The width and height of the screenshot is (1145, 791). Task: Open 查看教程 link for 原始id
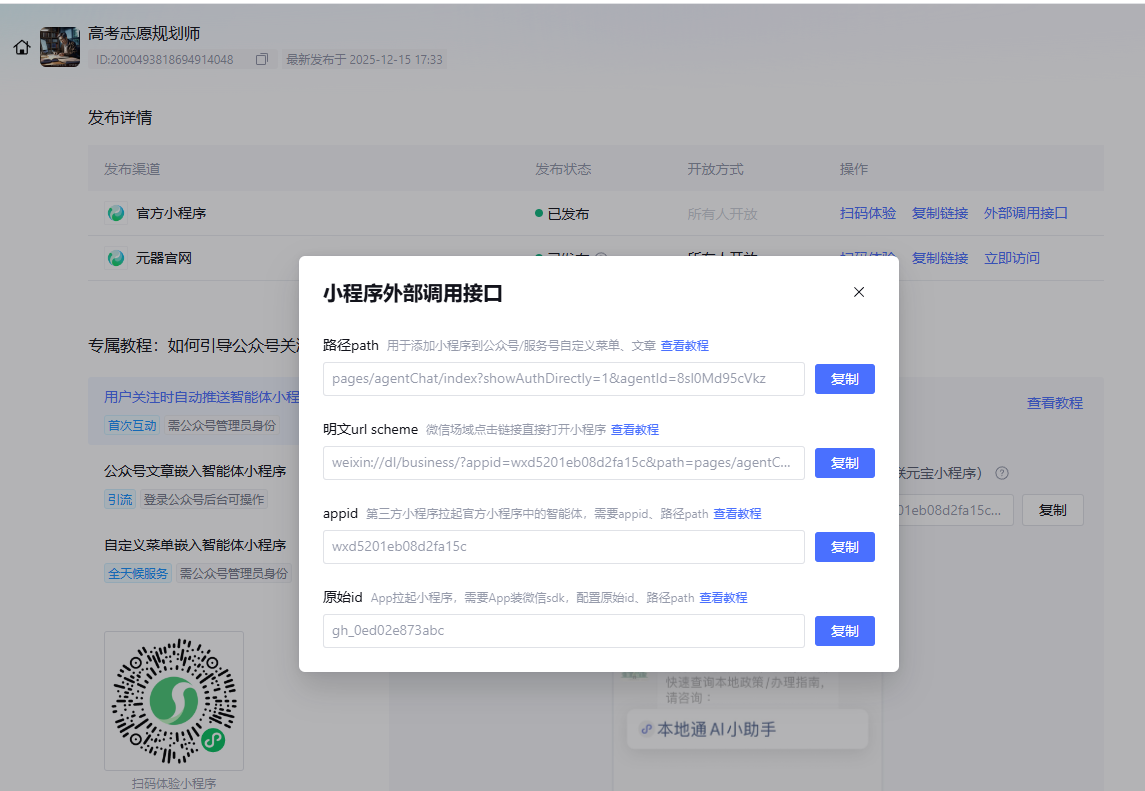point(723,597)
